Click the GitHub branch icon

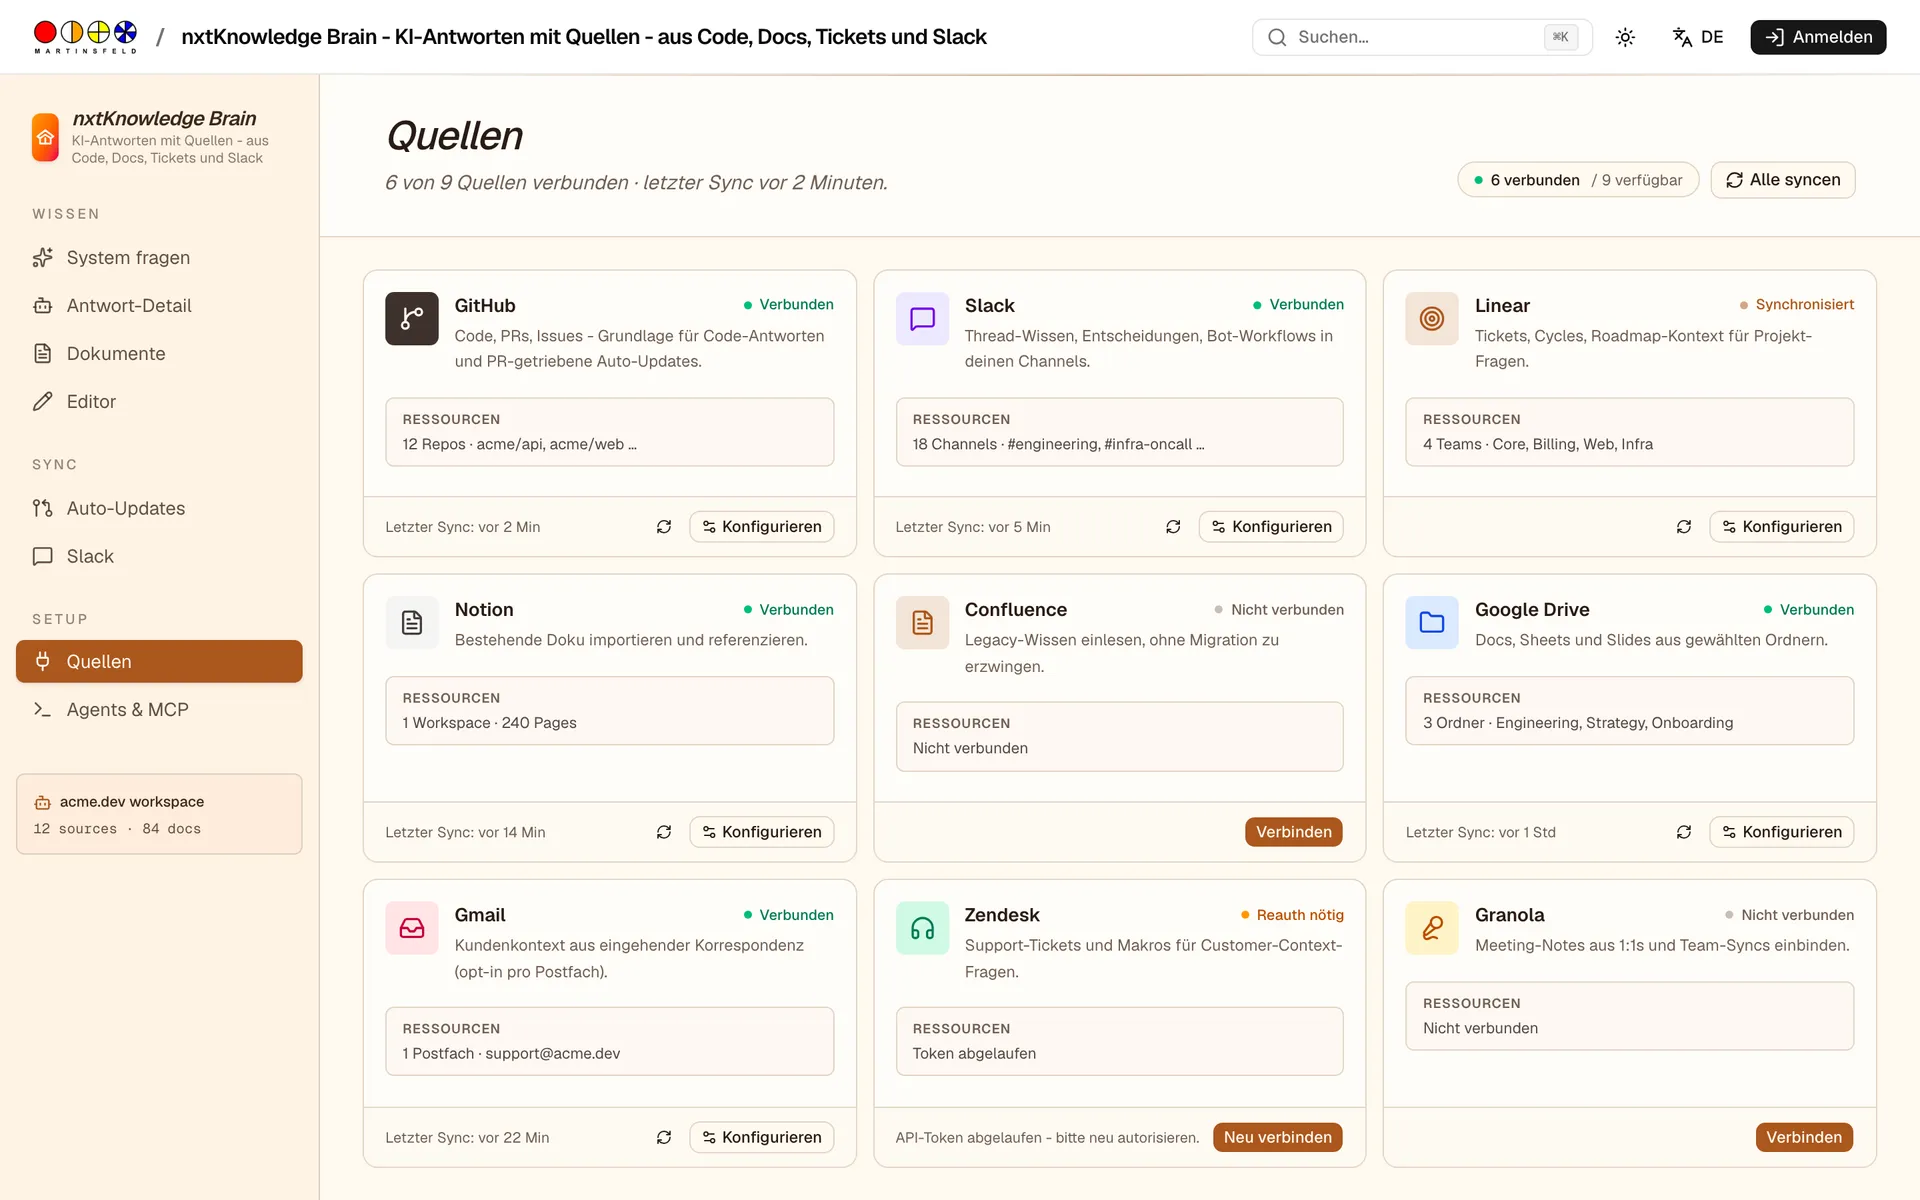(412, 318)
